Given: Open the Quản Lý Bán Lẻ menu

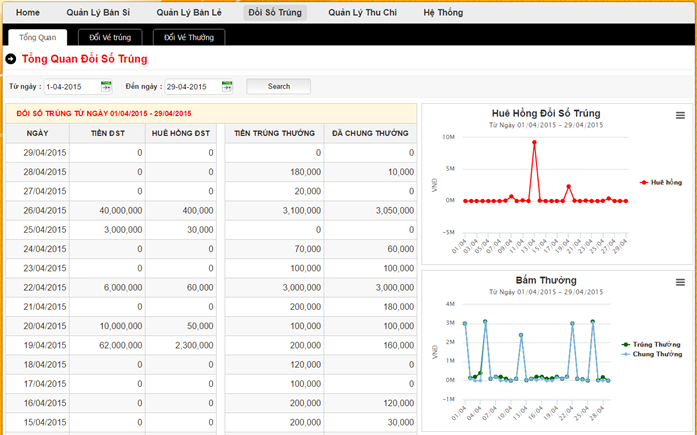Looking at the screenshot, I should [189, 12].
